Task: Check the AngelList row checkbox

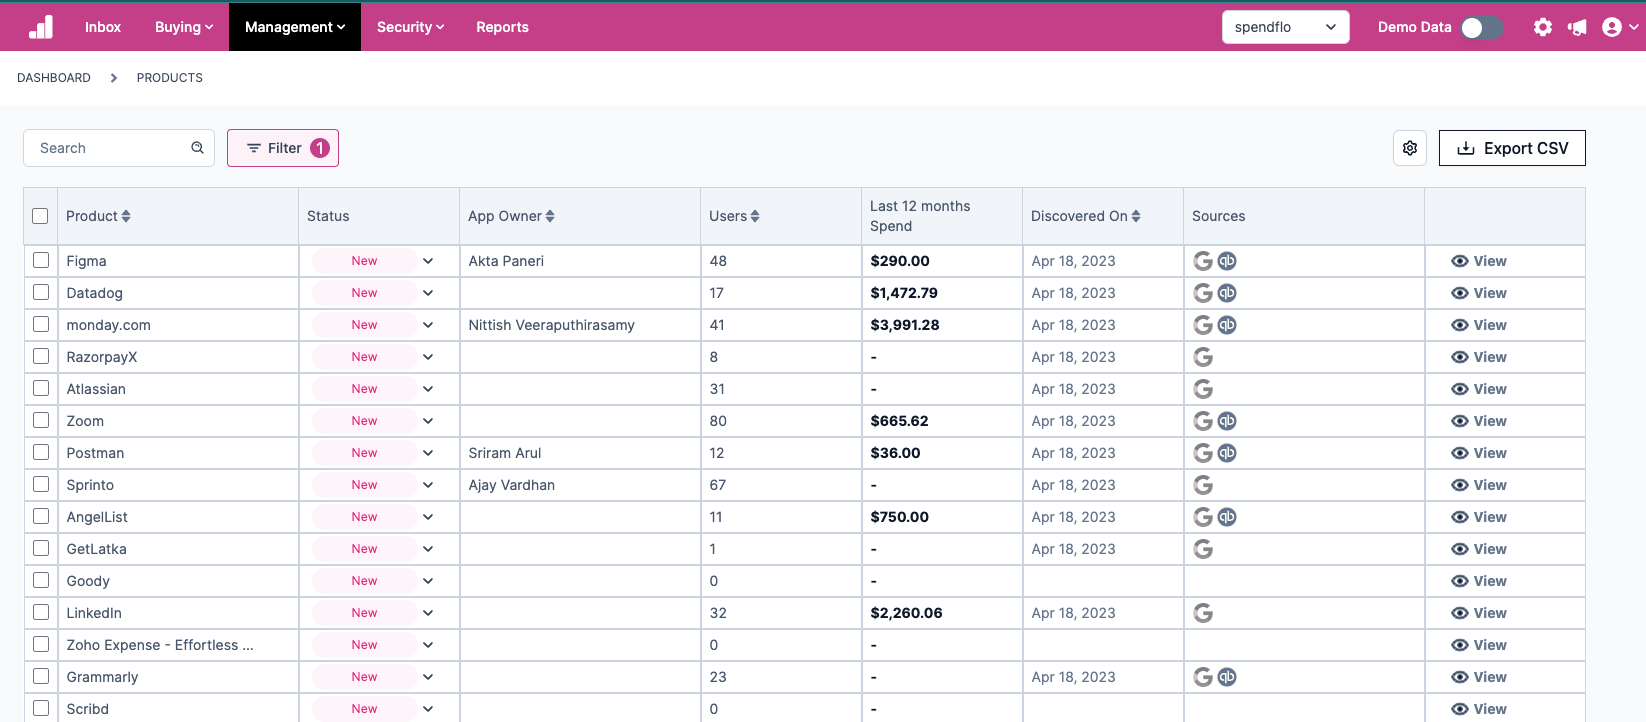Action: [41, 516]
